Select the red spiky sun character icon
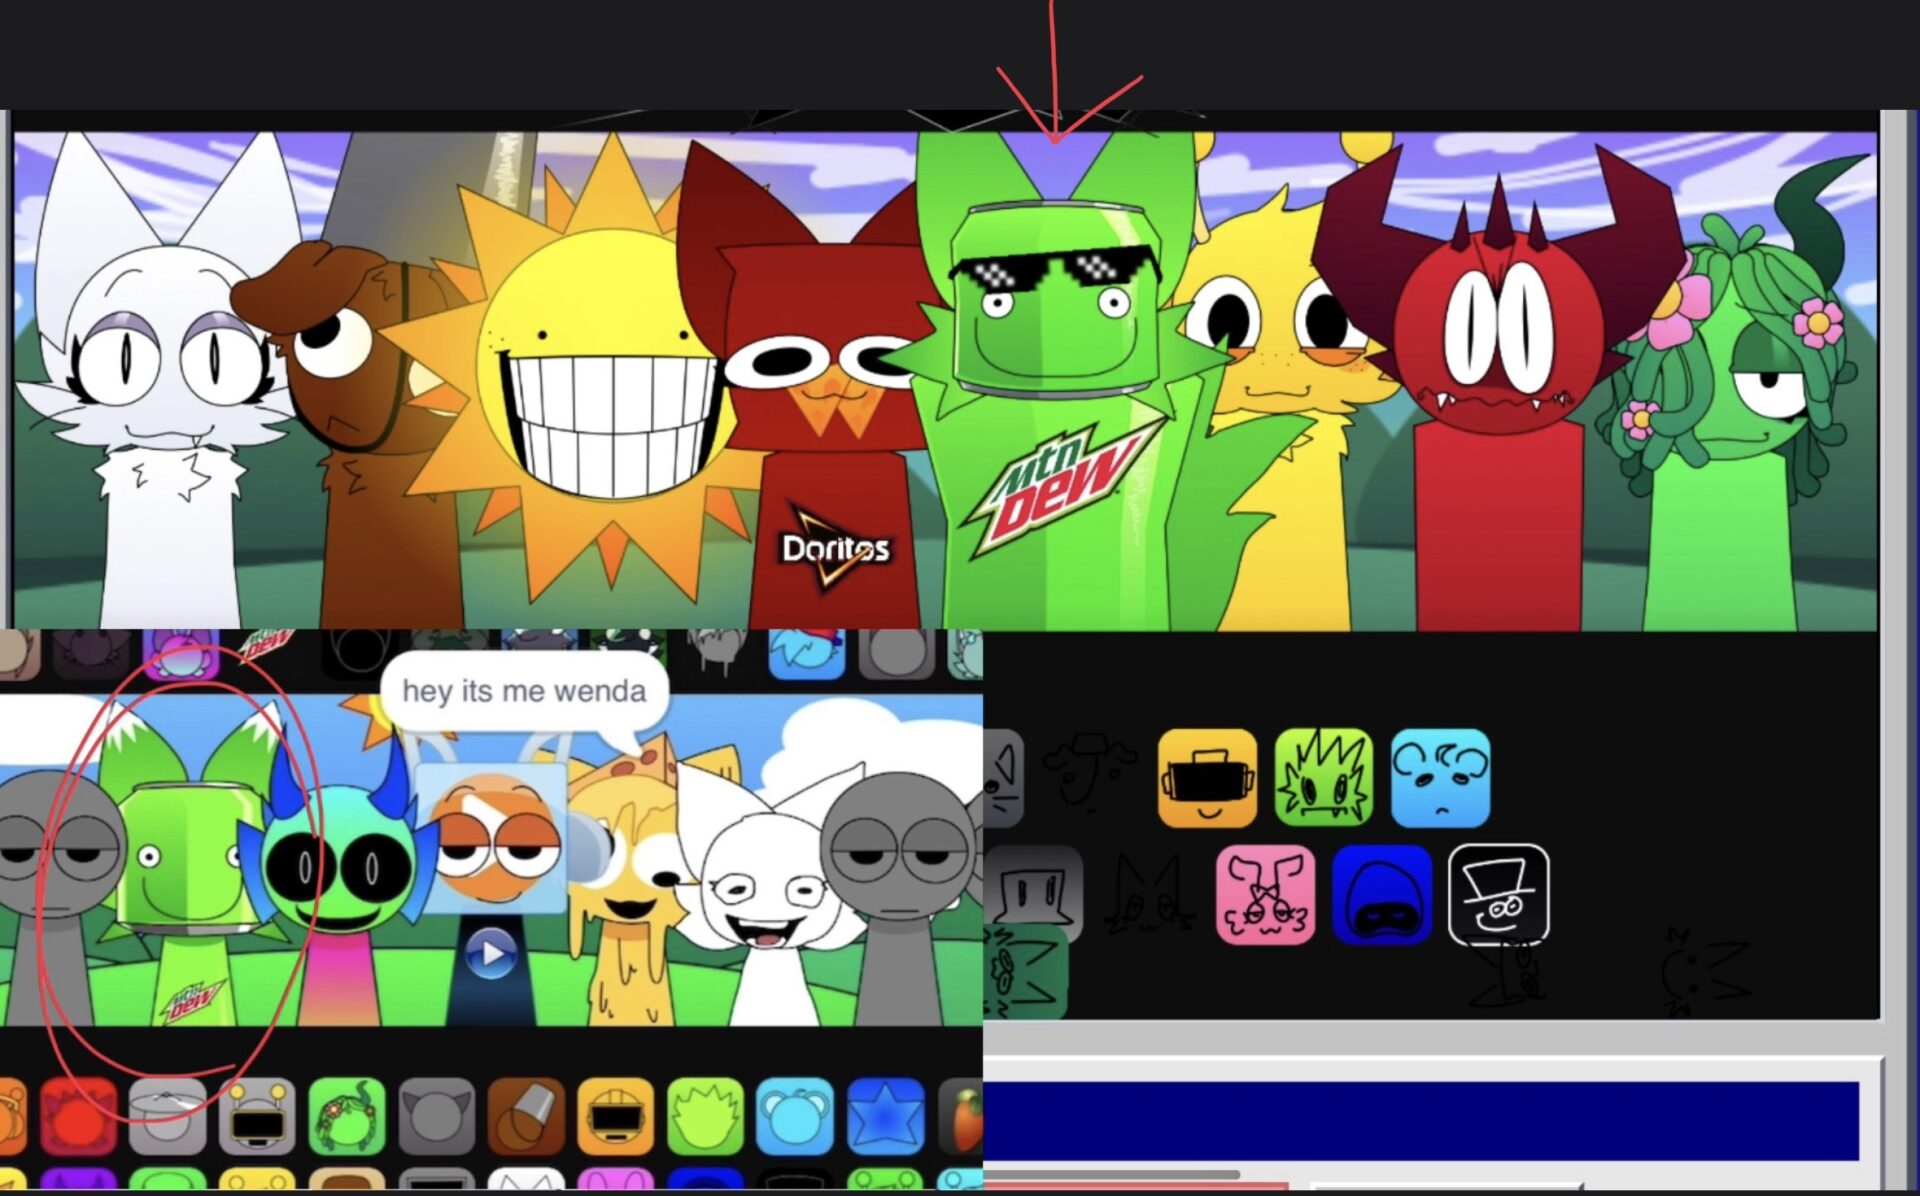The width and height of the screenshot is (1920, 1196). pos(78,1116)
